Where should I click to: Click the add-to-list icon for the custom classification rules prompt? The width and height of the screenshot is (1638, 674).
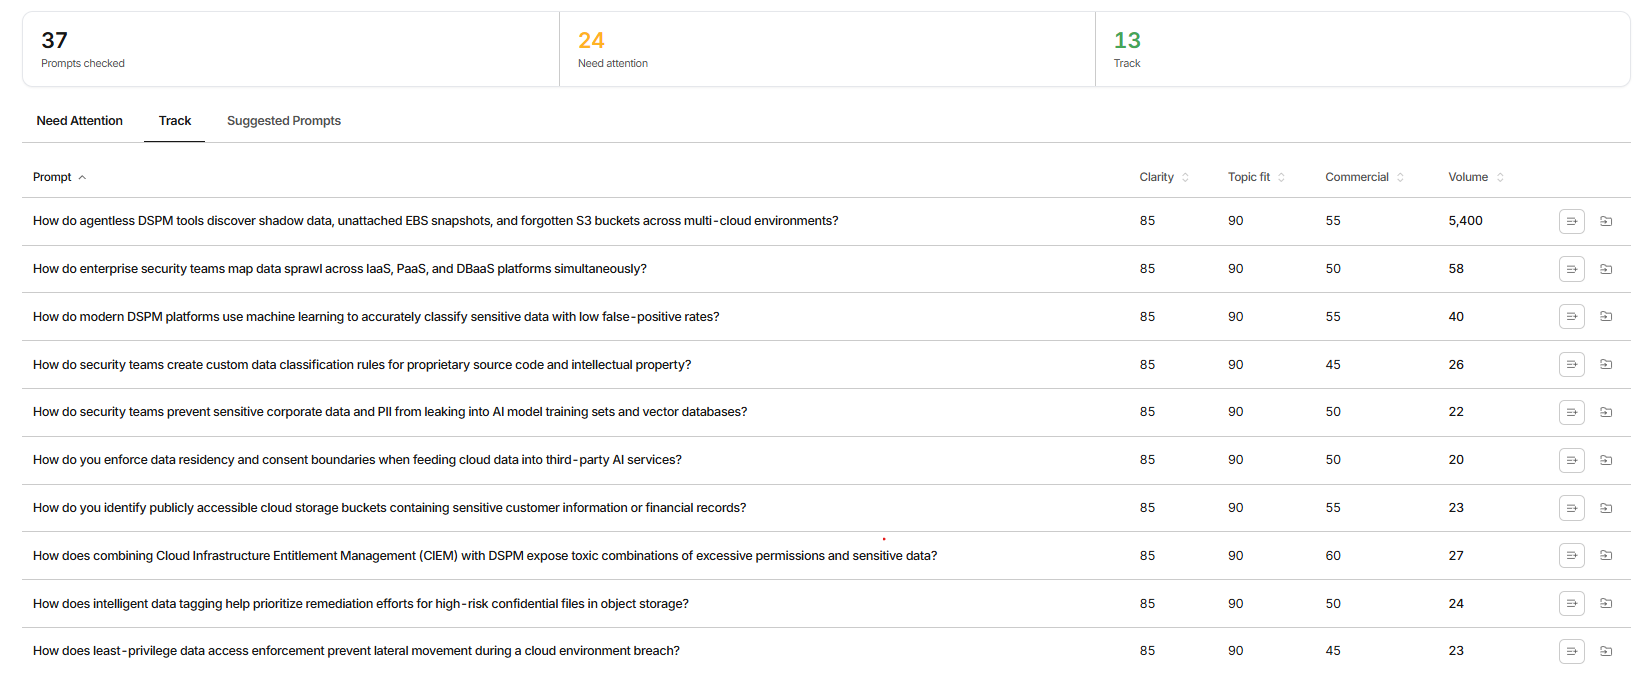1571,364
